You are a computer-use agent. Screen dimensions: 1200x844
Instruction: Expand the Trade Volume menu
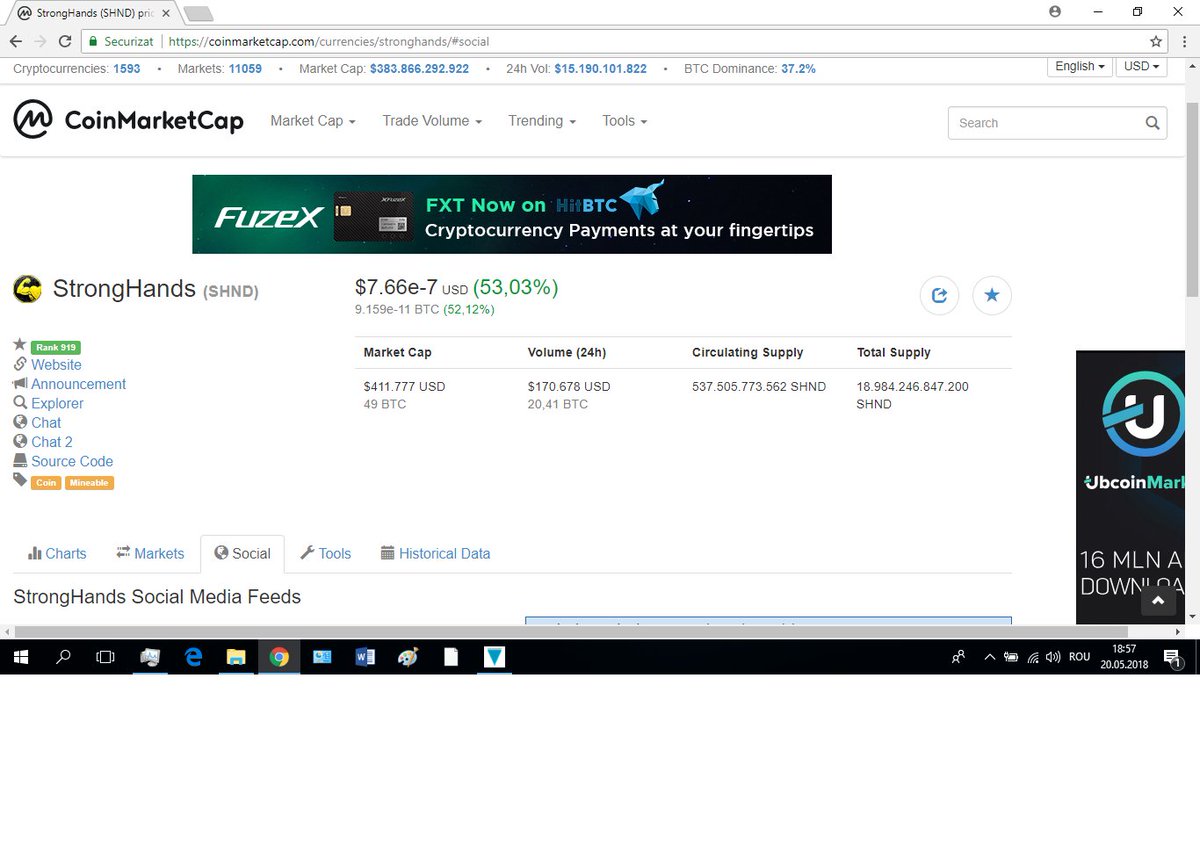tap(432, 121)
